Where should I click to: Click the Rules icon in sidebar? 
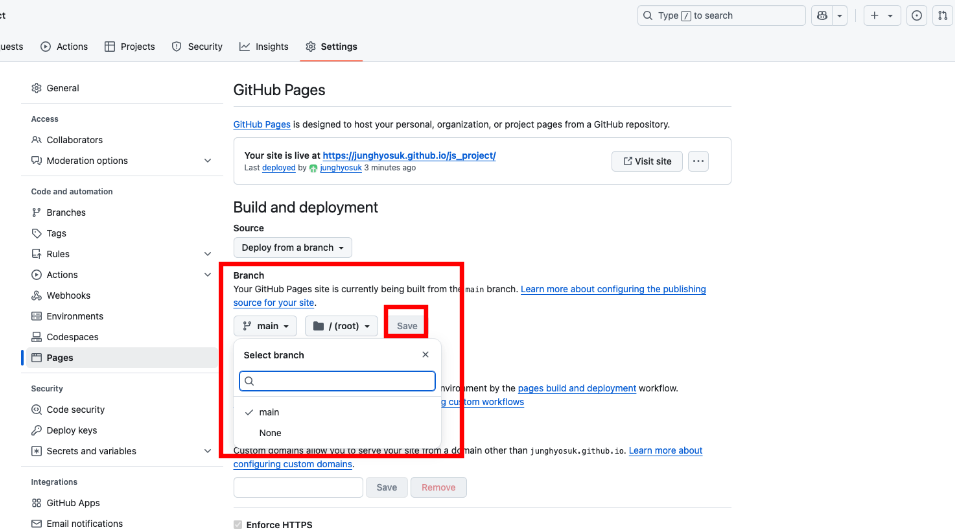click(x=37, y=254)
